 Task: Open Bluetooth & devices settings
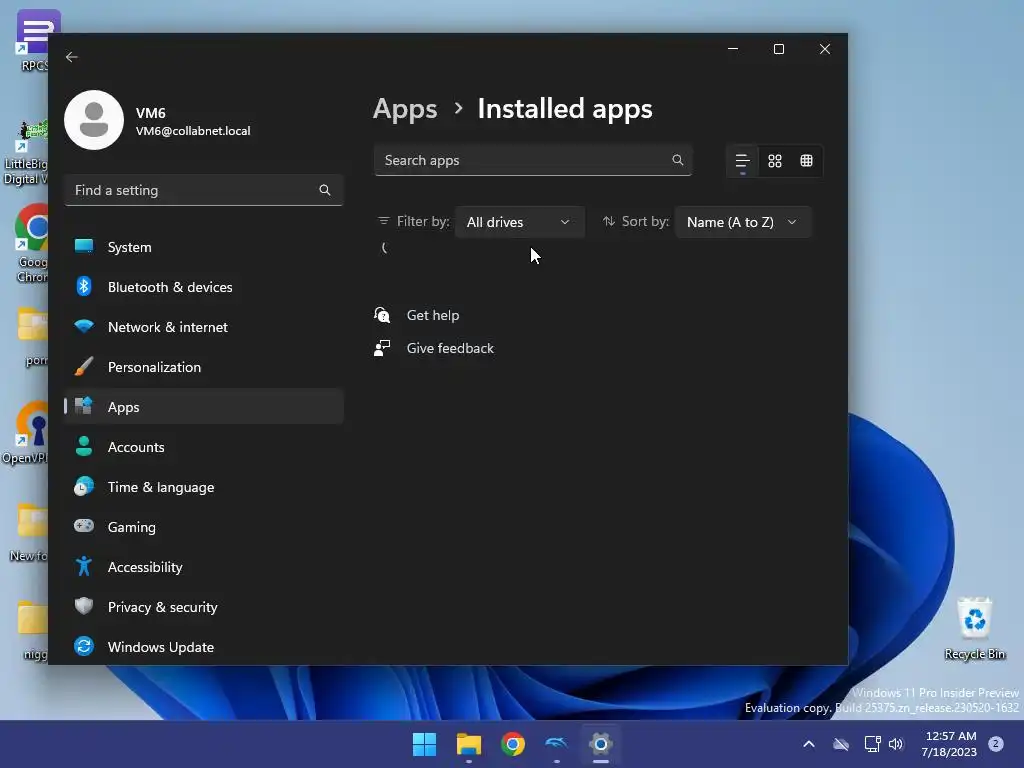[204, 287]
